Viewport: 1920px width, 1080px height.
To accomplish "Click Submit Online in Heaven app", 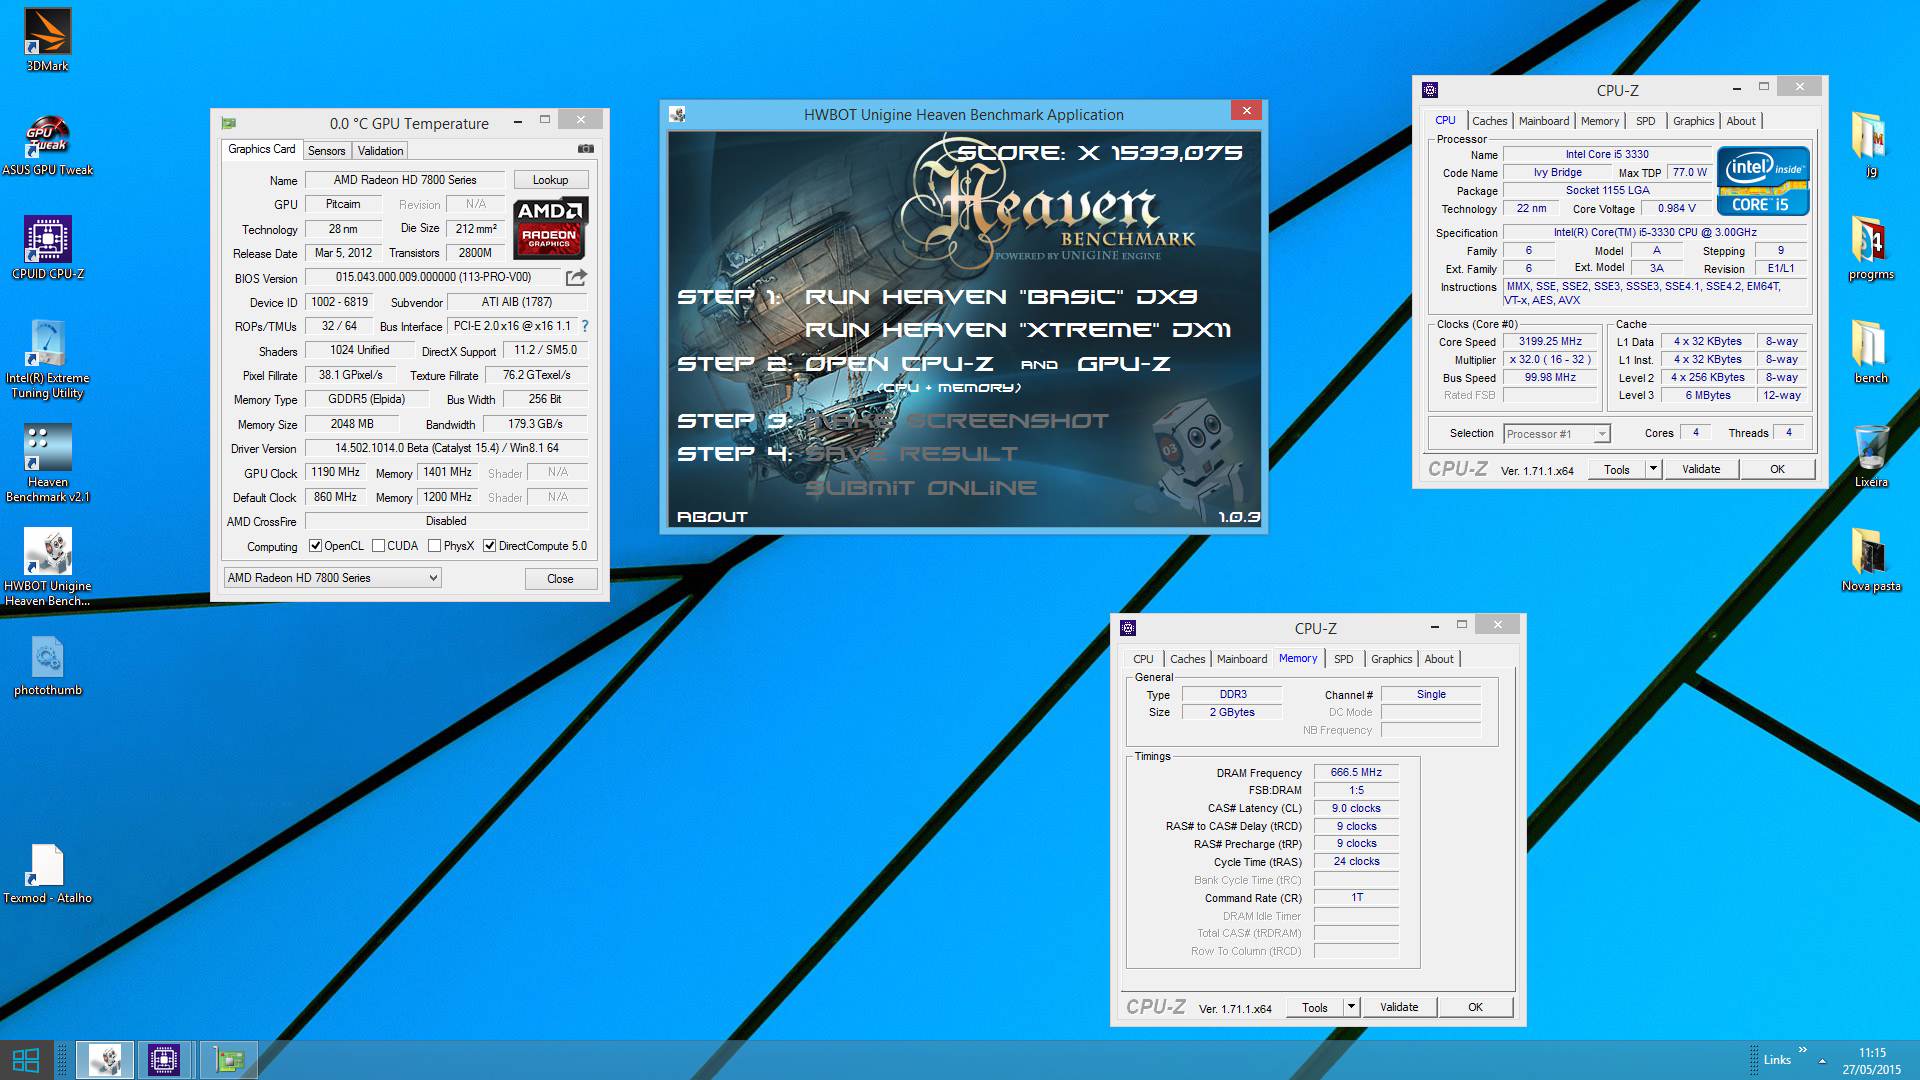I will click(x=921, y=488).
